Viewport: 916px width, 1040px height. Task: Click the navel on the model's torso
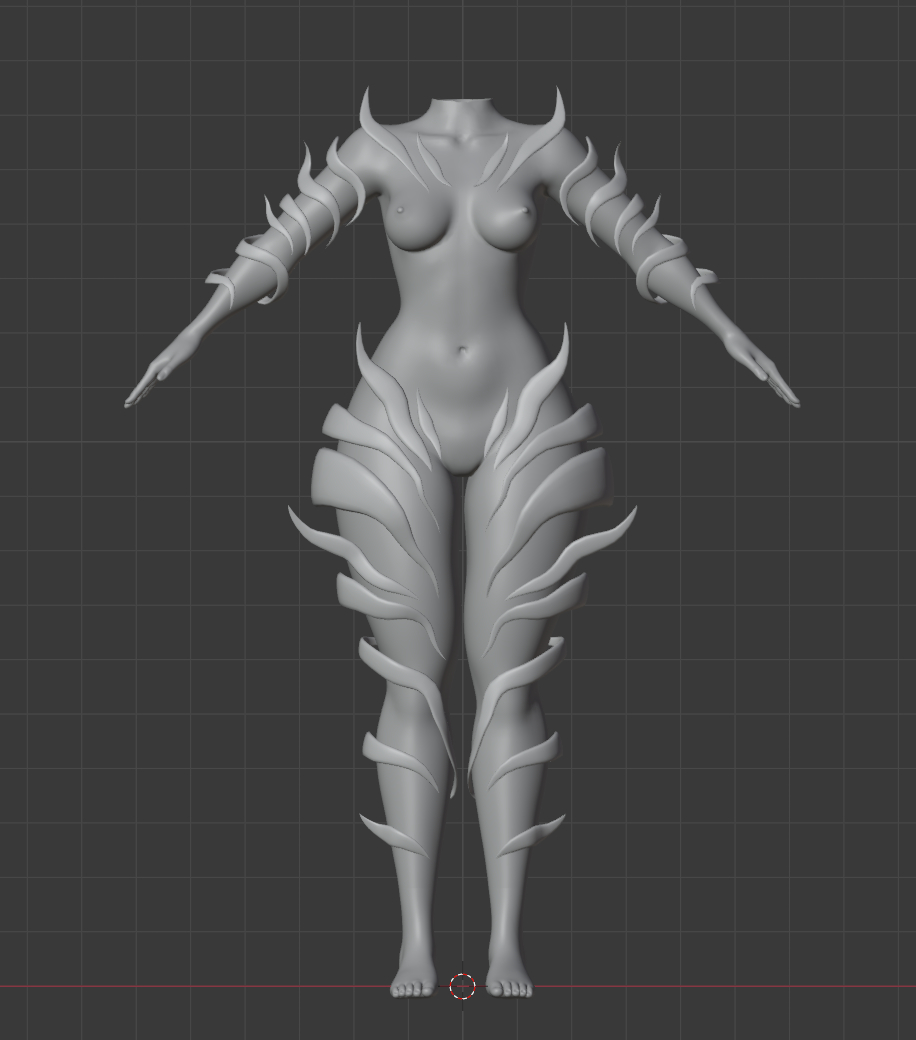463,351
